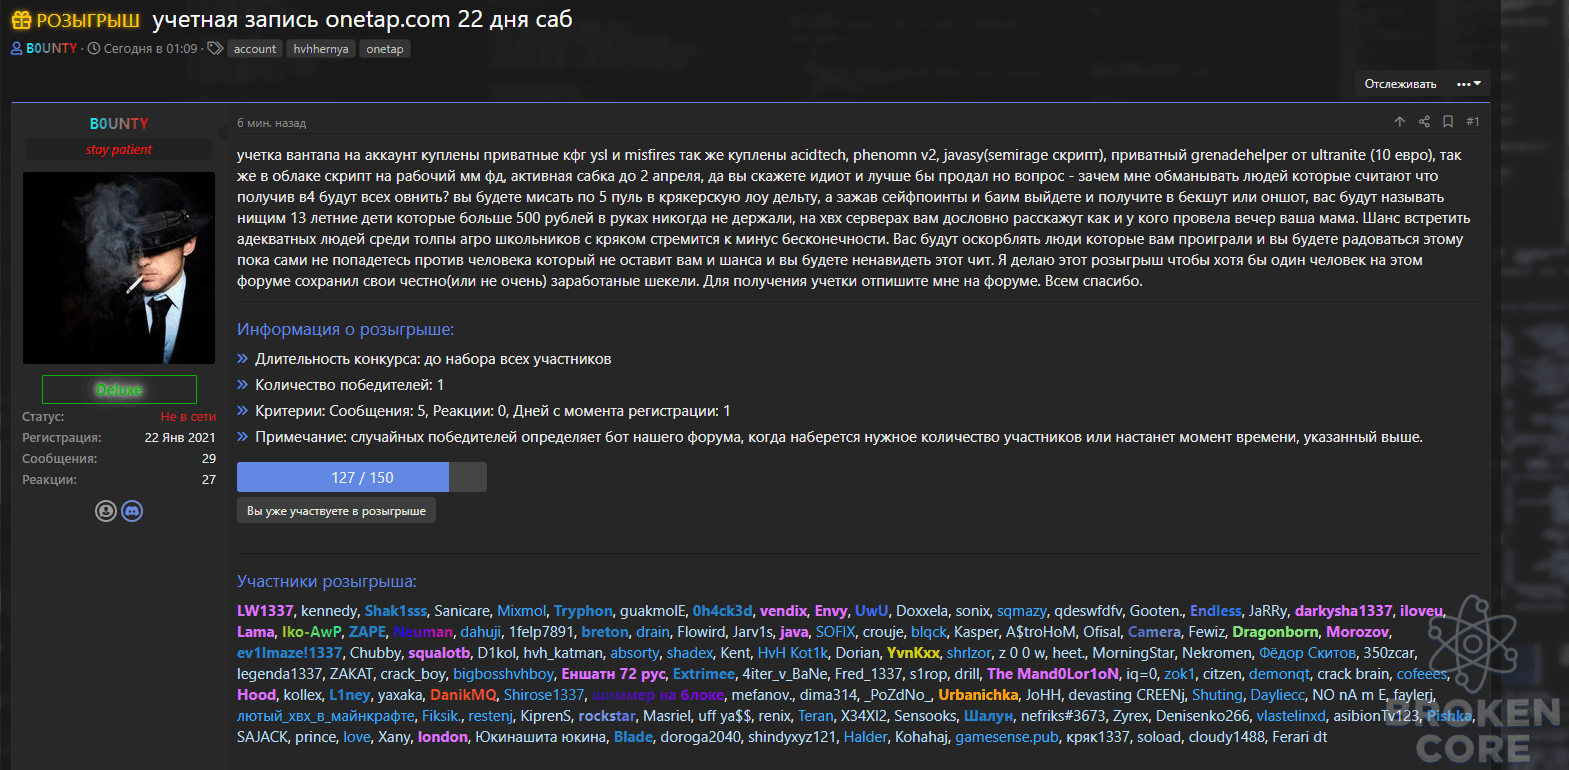Open BOUNTY username in the sidebar
The width and height of the screenshot is (1569, 770).
coord(119,124)
